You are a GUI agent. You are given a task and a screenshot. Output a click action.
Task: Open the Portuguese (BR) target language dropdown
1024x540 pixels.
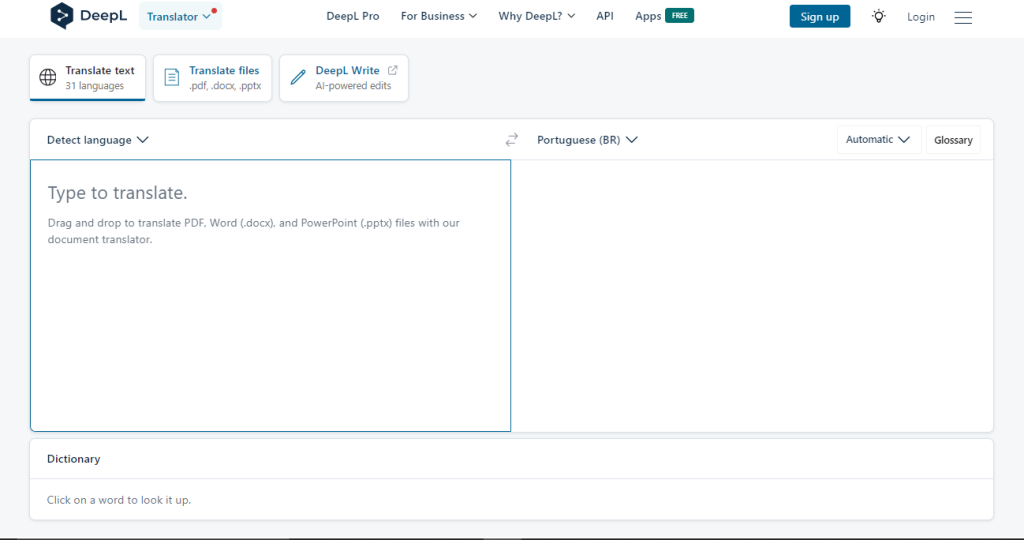tap(587, 140)
